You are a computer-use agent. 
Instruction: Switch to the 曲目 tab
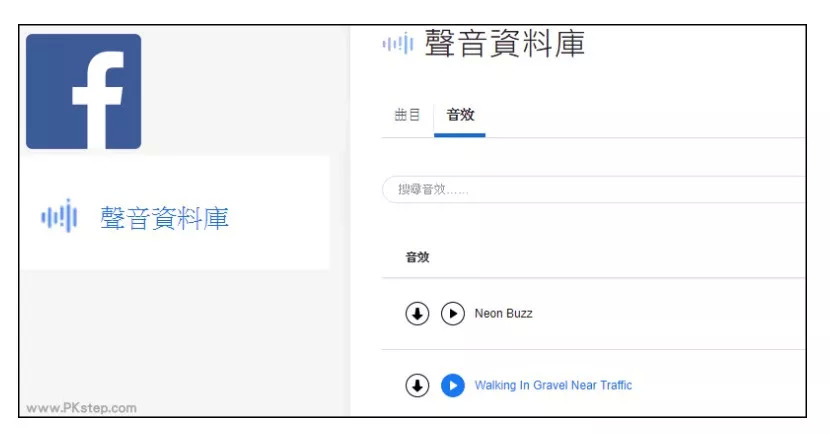(x=407, y=115)
